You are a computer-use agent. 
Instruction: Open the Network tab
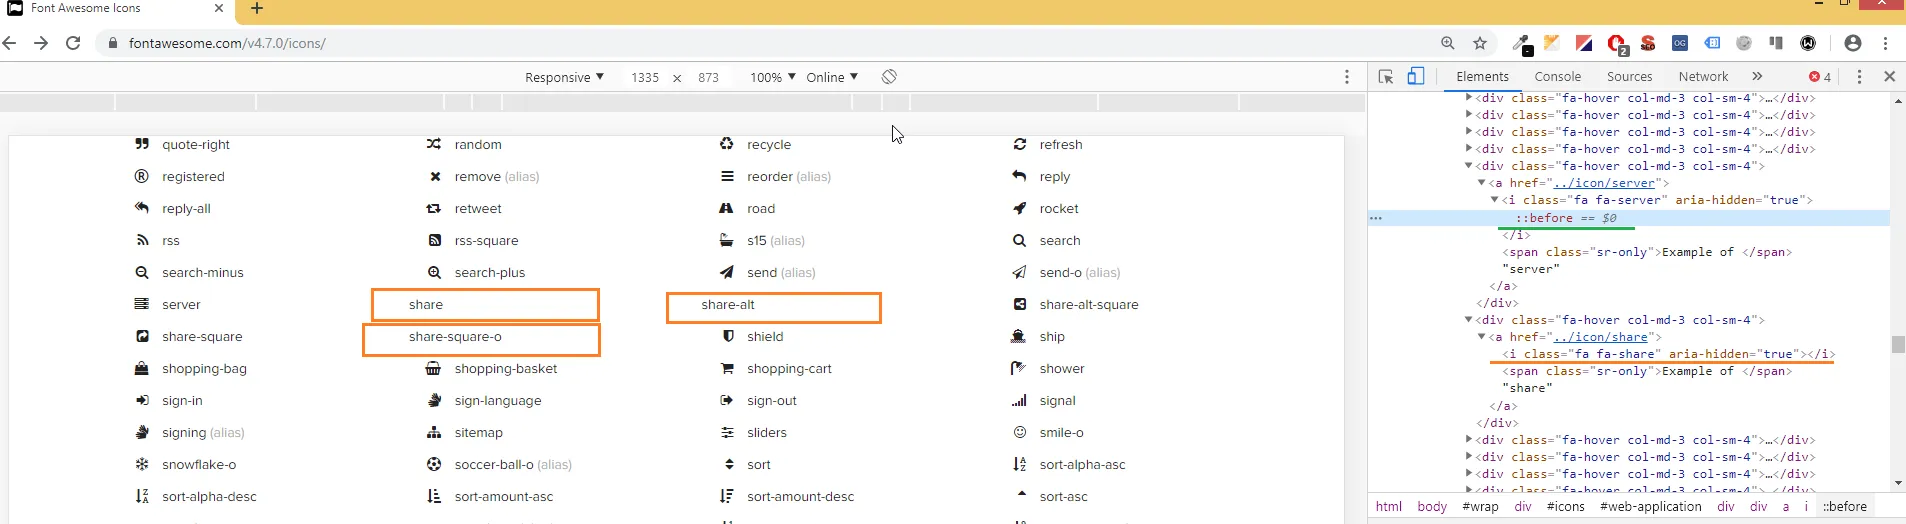1703,76
